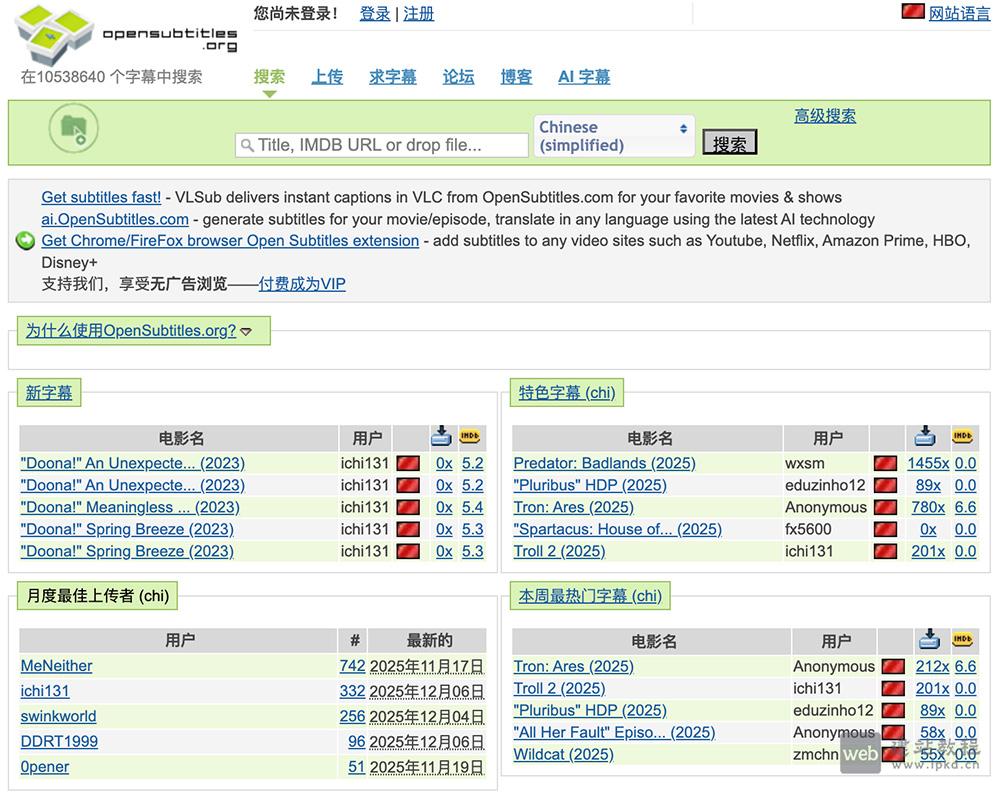The height and width of the screenshot is (792, 1000).
Task: Click the red flag beside 网站语言
Action: 912,12
